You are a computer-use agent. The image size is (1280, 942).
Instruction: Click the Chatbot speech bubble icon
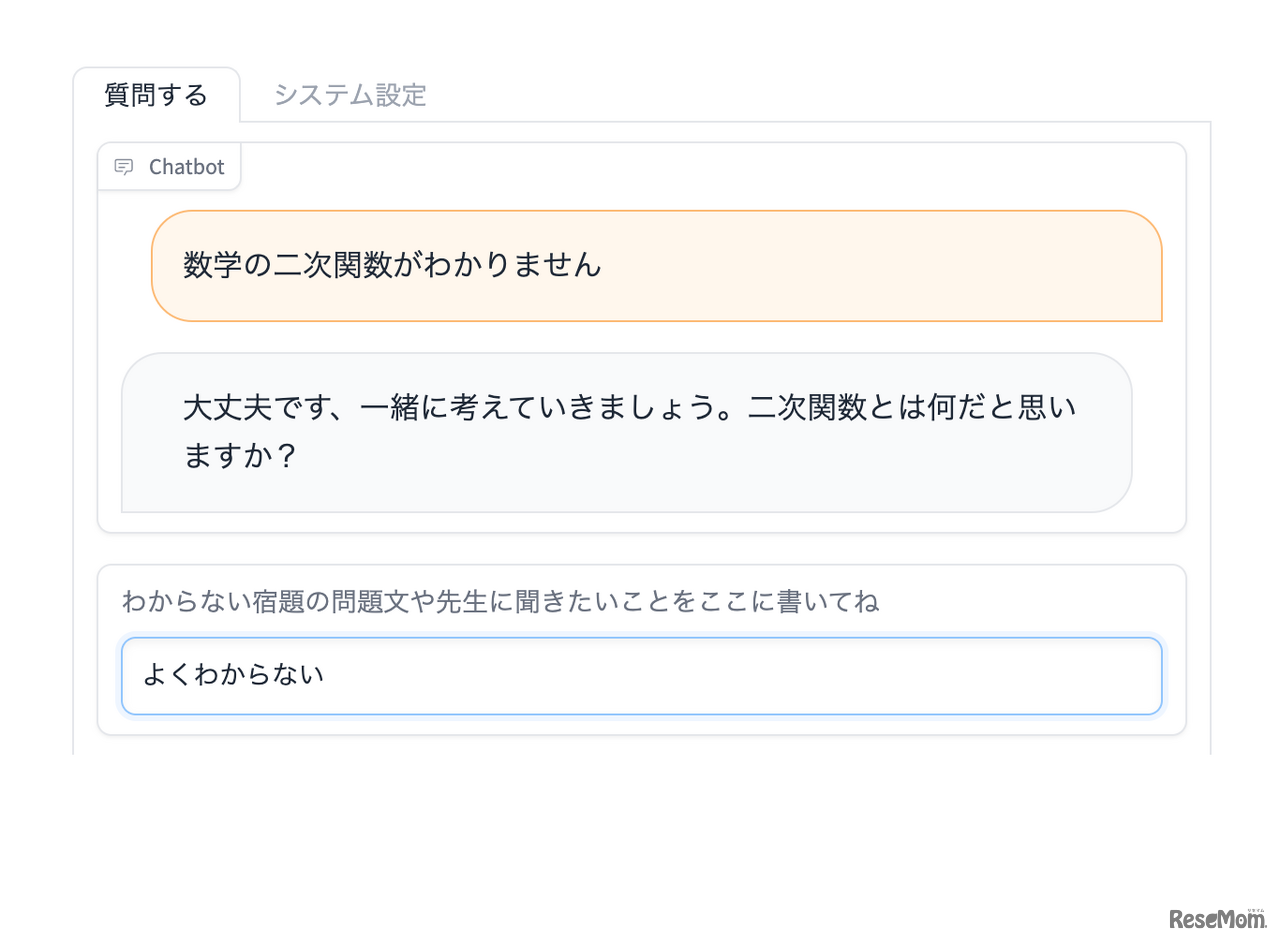[x=124, y=167]
